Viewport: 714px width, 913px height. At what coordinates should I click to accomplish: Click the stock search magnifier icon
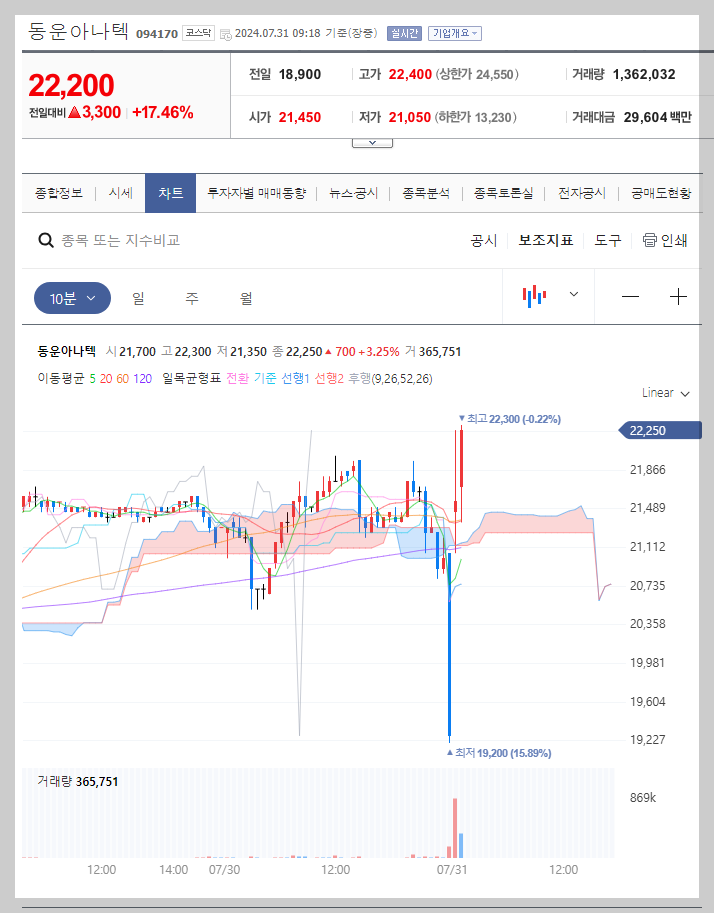click(46, 240)
